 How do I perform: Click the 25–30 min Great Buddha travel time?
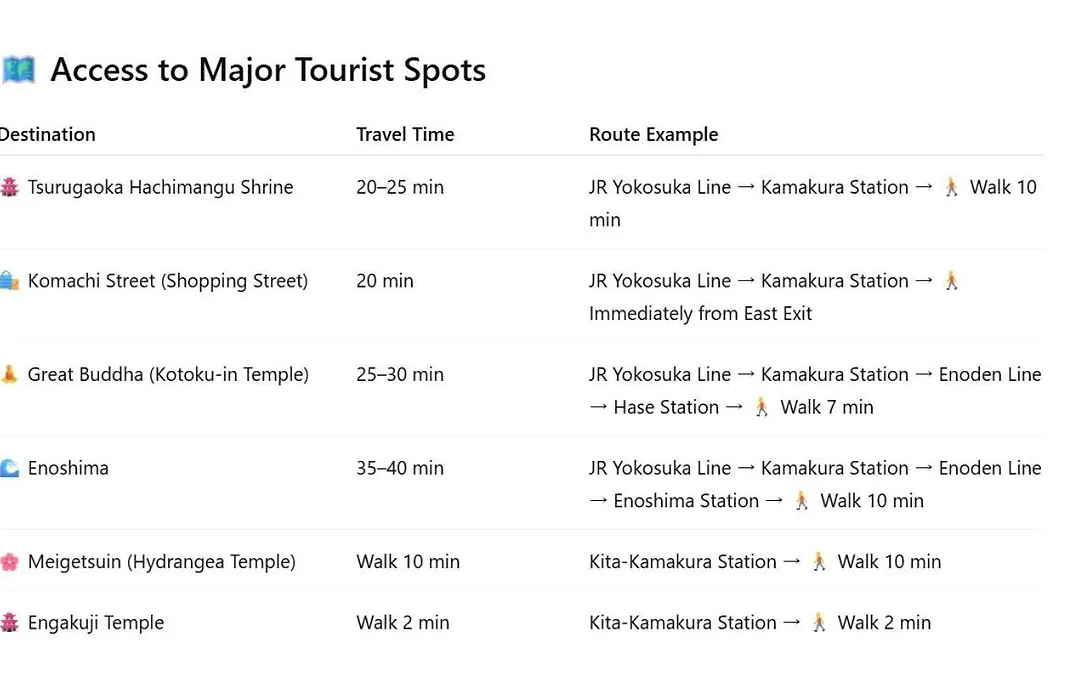pyautogui.click(x=400, y=374)
